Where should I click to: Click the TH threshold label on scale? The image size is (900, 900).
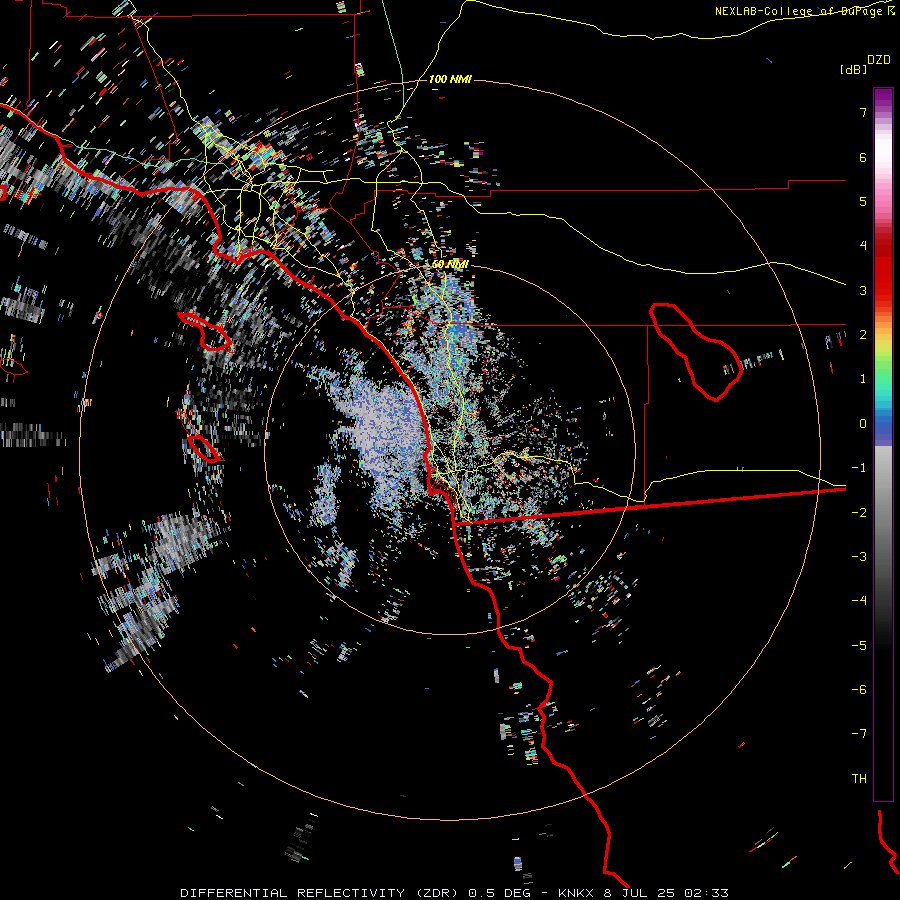pyautogui.click(x=859, y=779)
